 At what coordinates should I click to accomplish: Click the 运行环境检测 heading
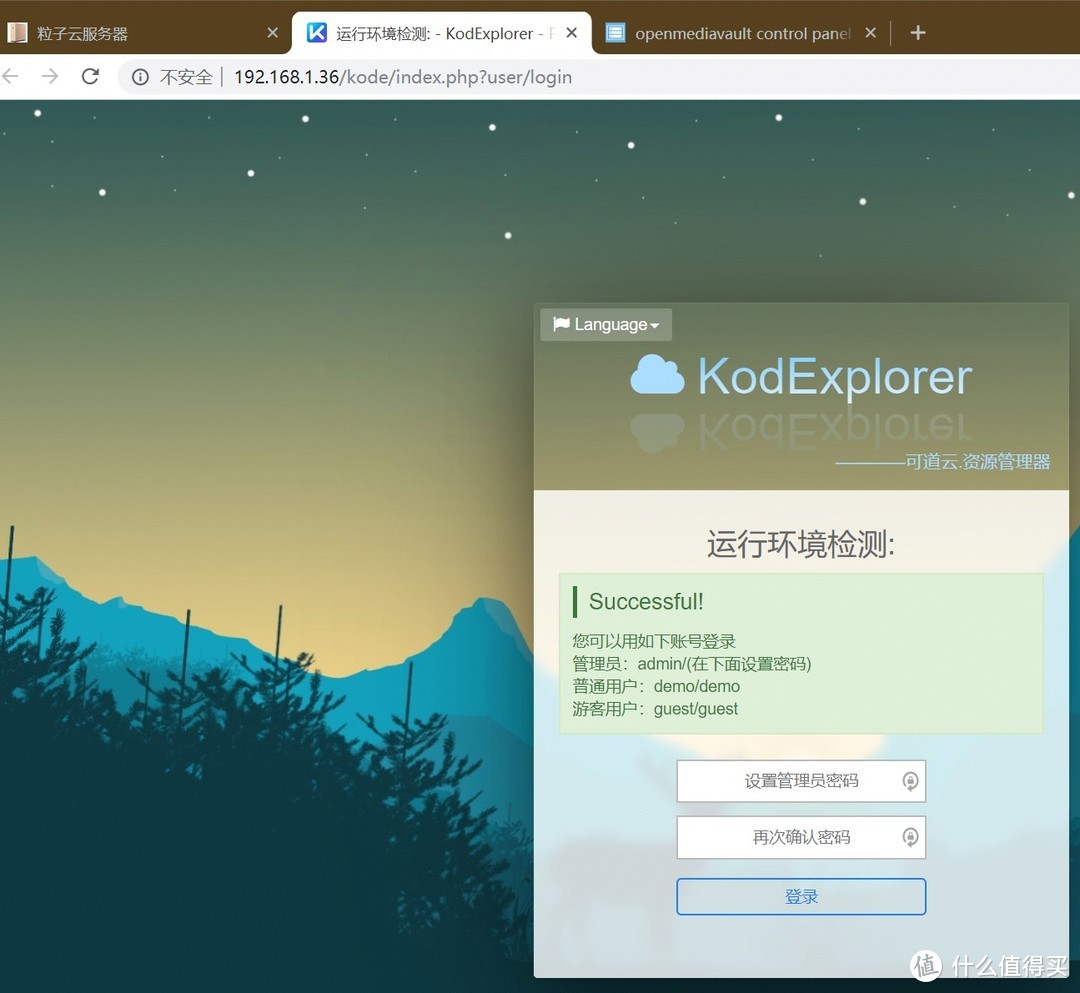click(801, 544)
